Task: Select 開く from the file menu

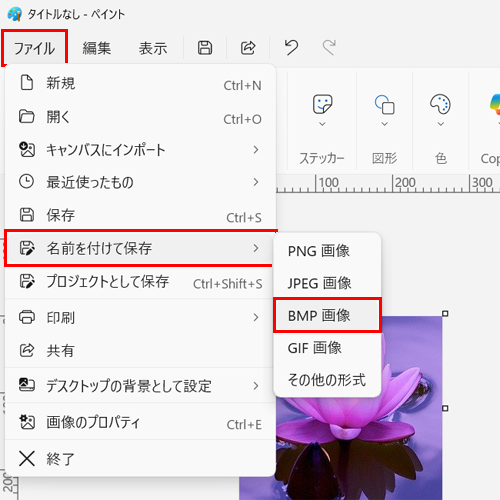Action: [140, 117]
